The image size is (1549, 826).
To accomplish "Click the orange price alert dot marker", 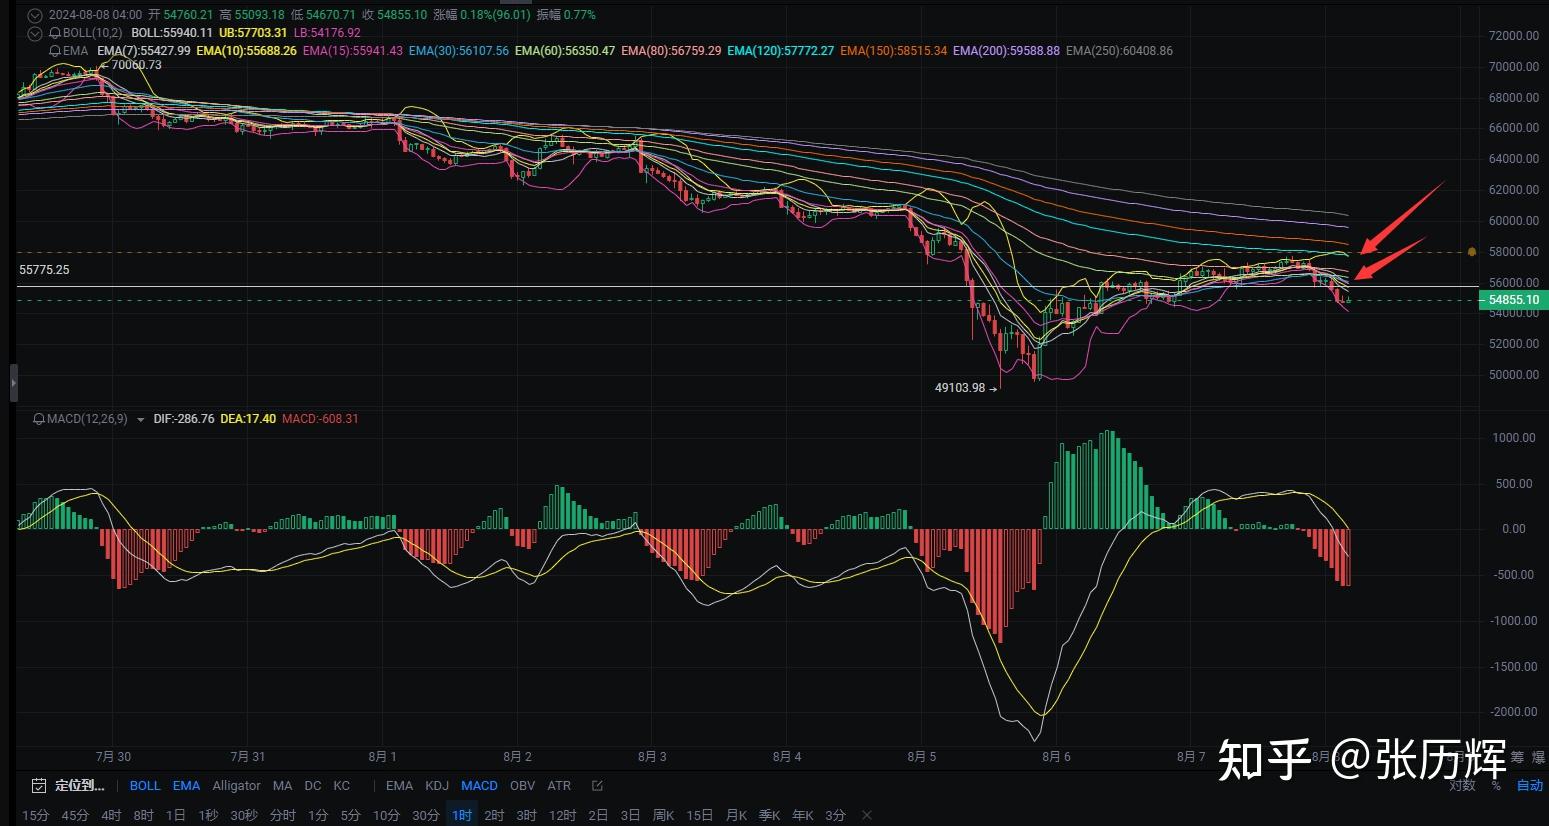I will click(x=1472, y=252).
